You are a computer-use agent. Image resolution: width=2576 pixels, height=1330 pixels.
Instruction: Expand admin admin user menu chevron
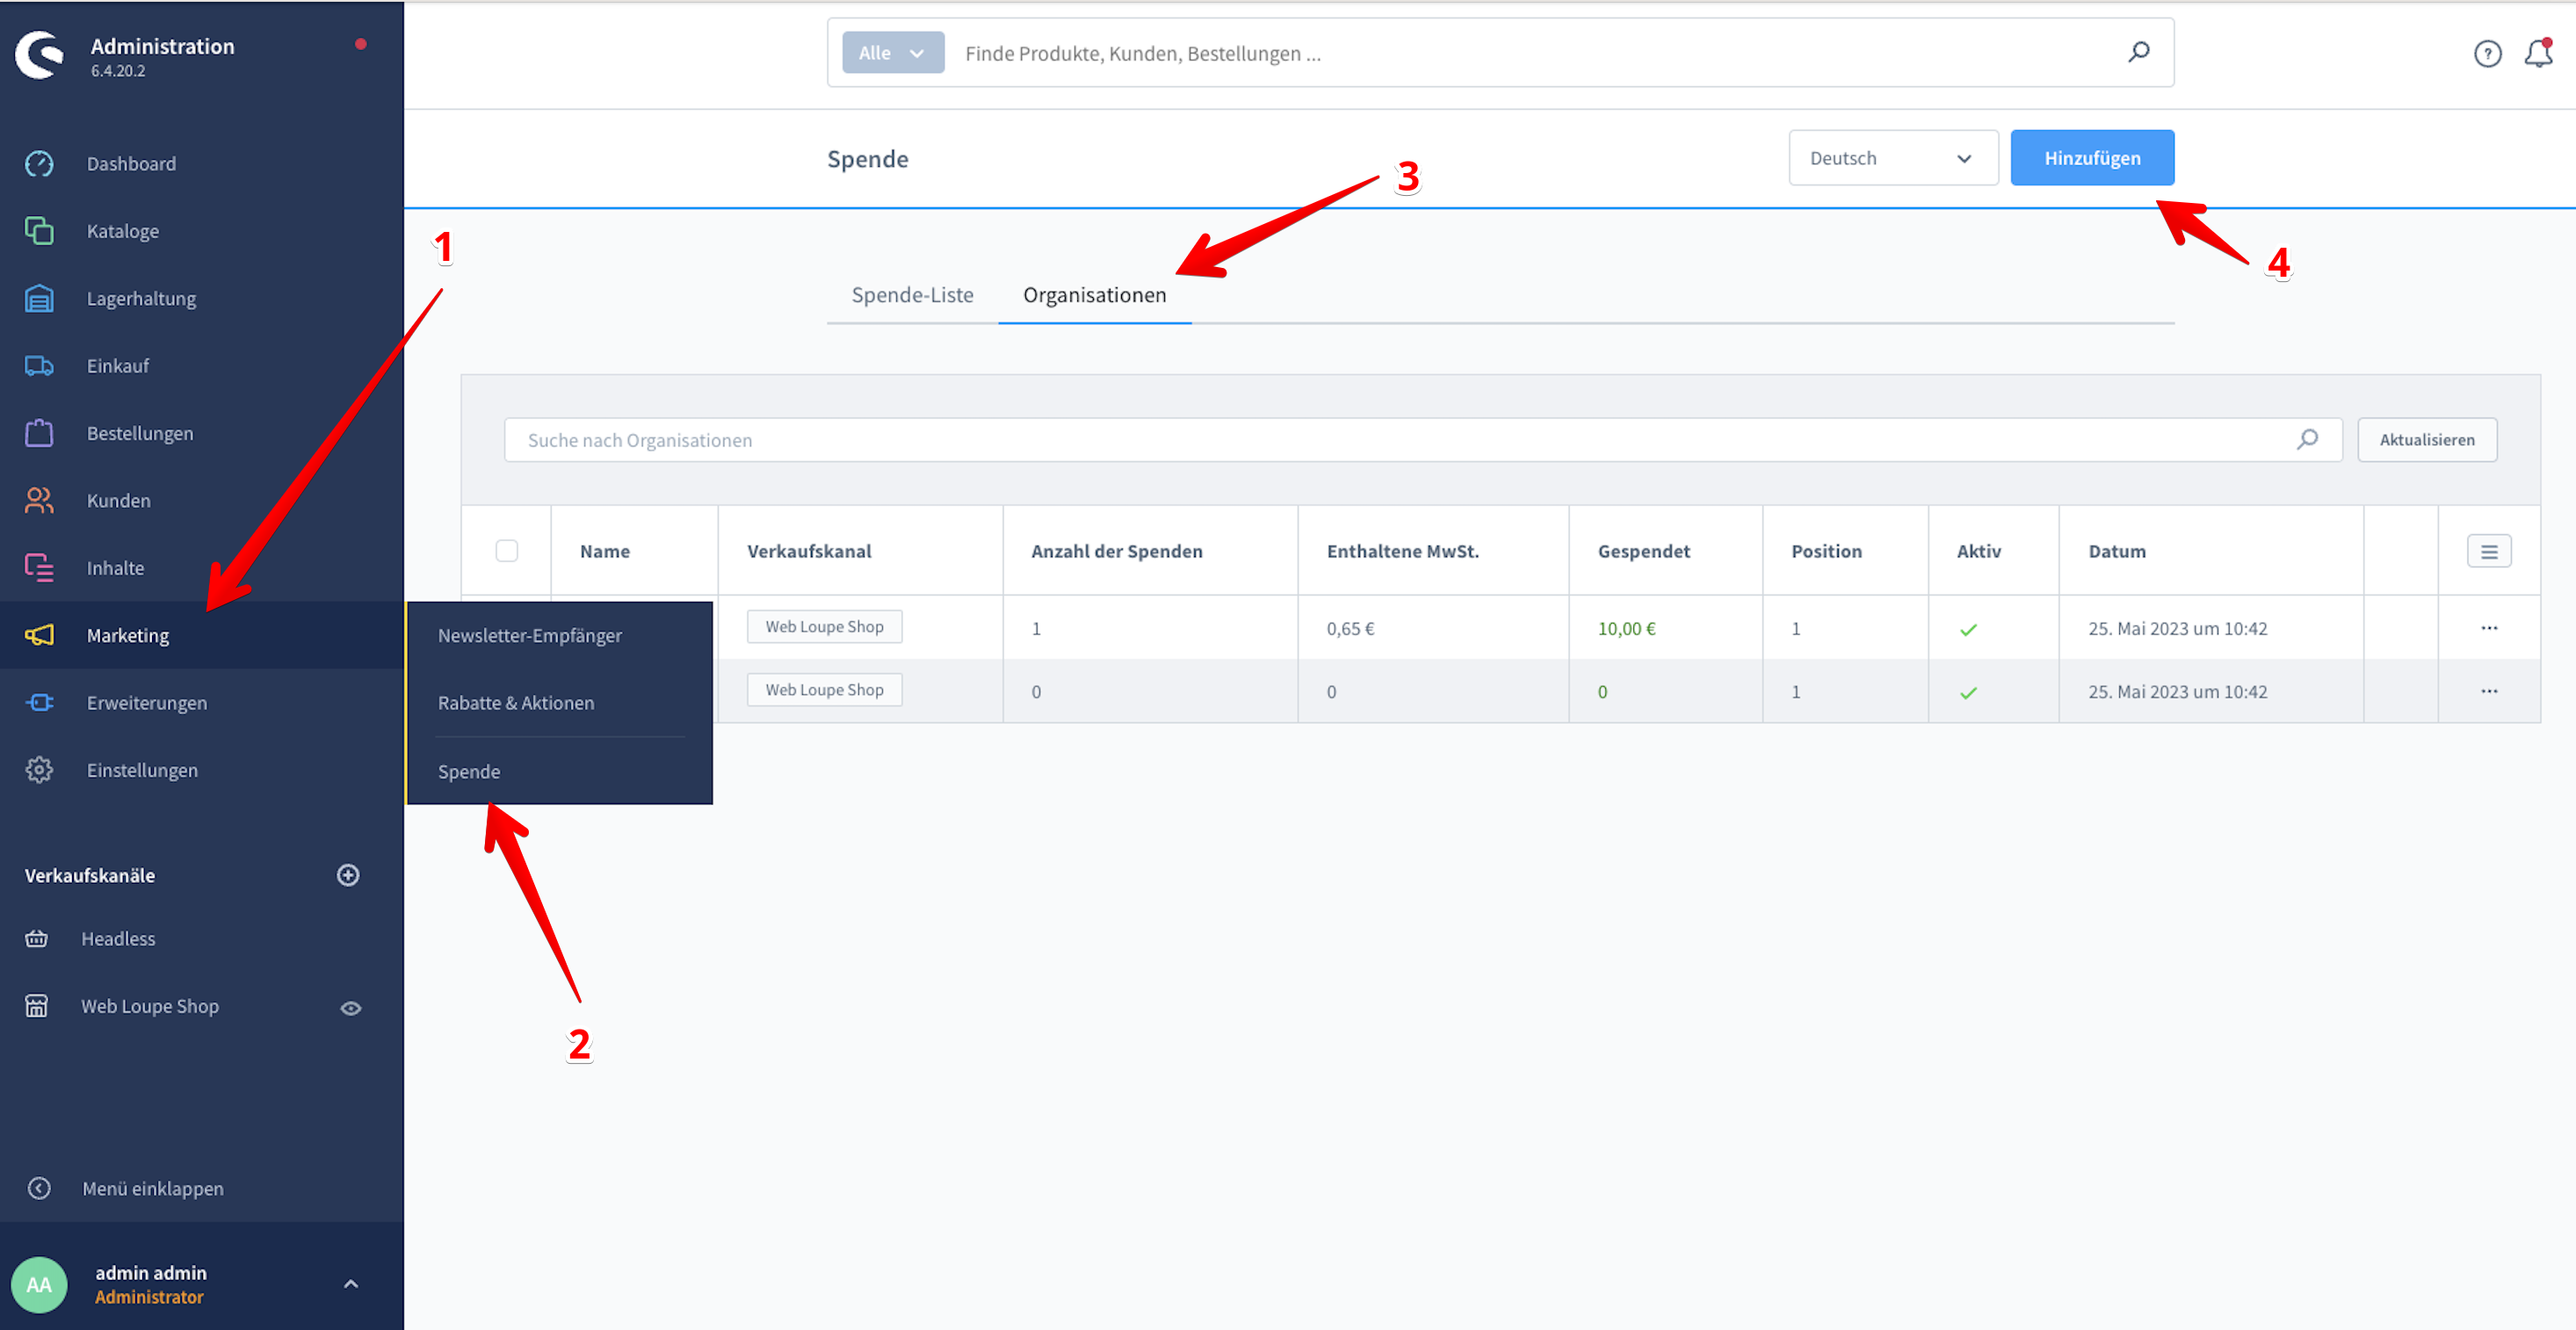(x=350, y=1284)
